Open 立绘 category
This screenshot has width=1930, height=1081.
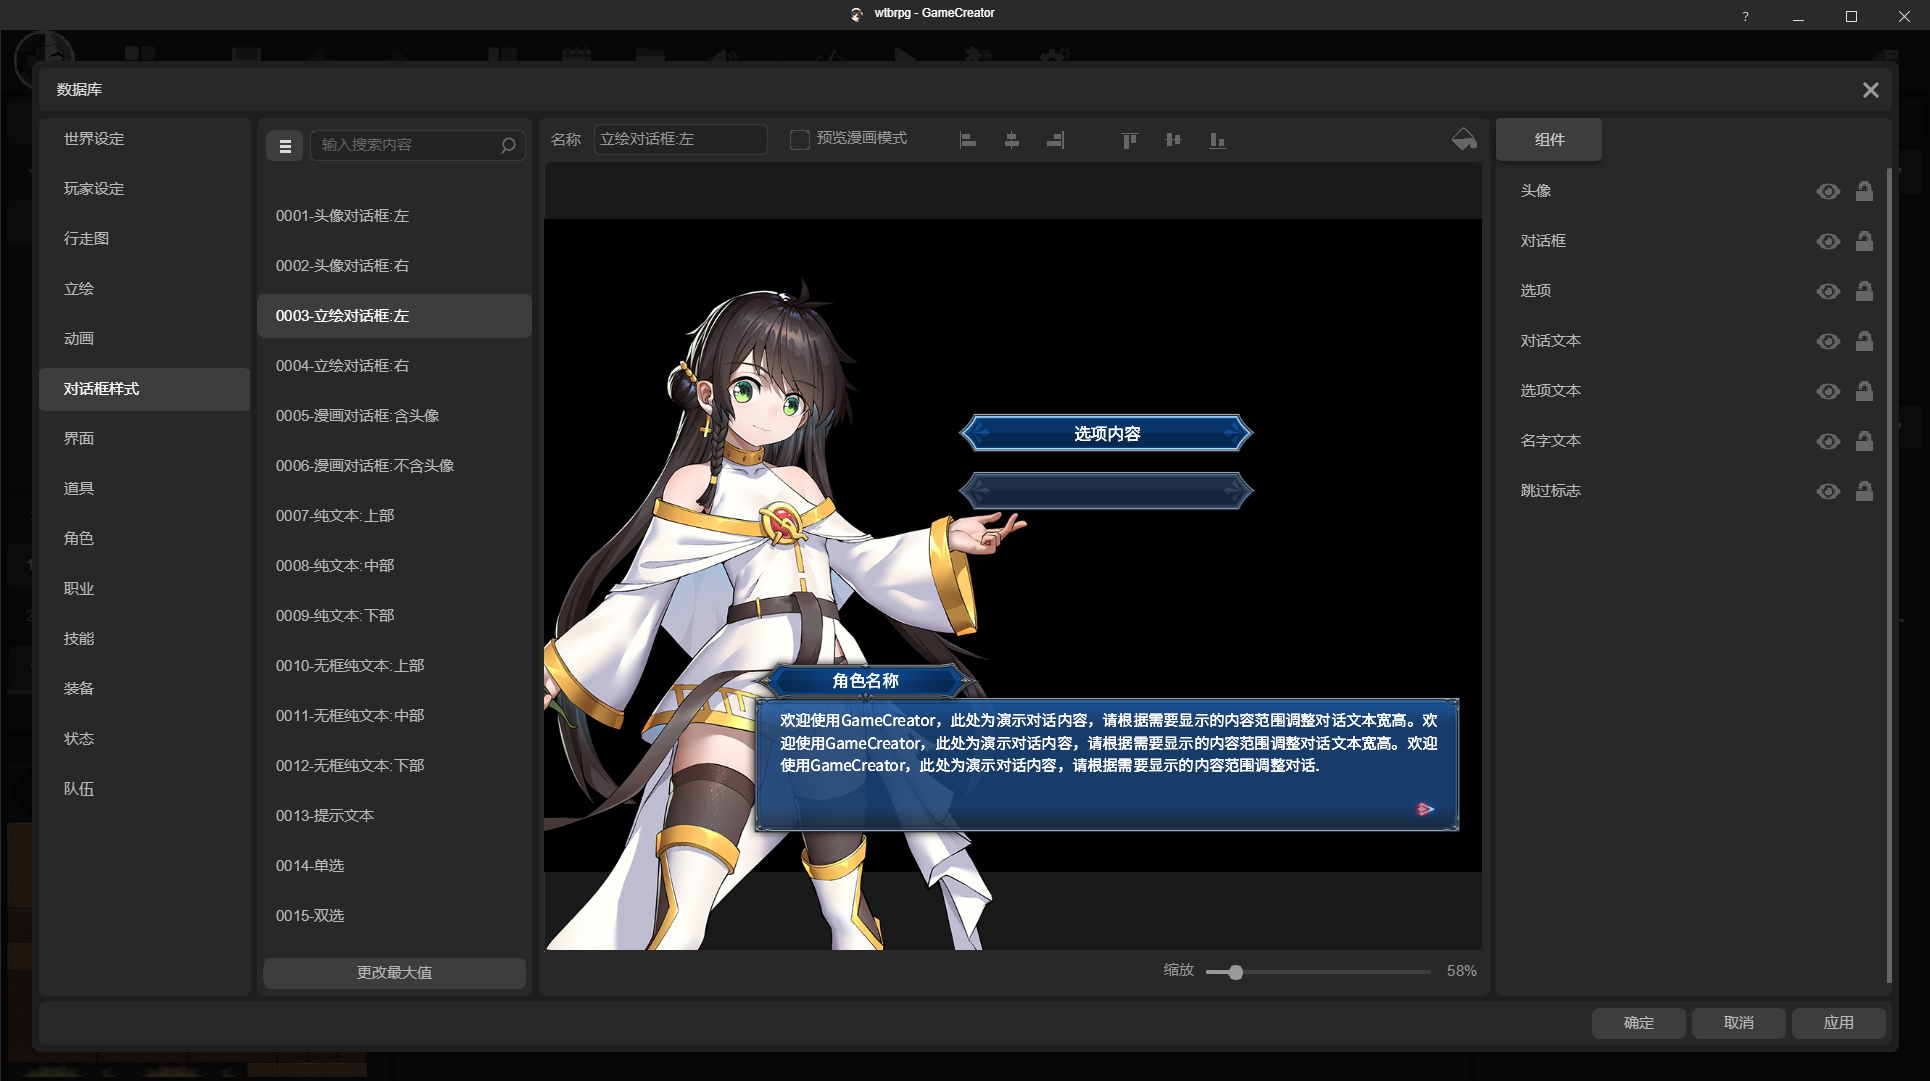pos(144,289)
